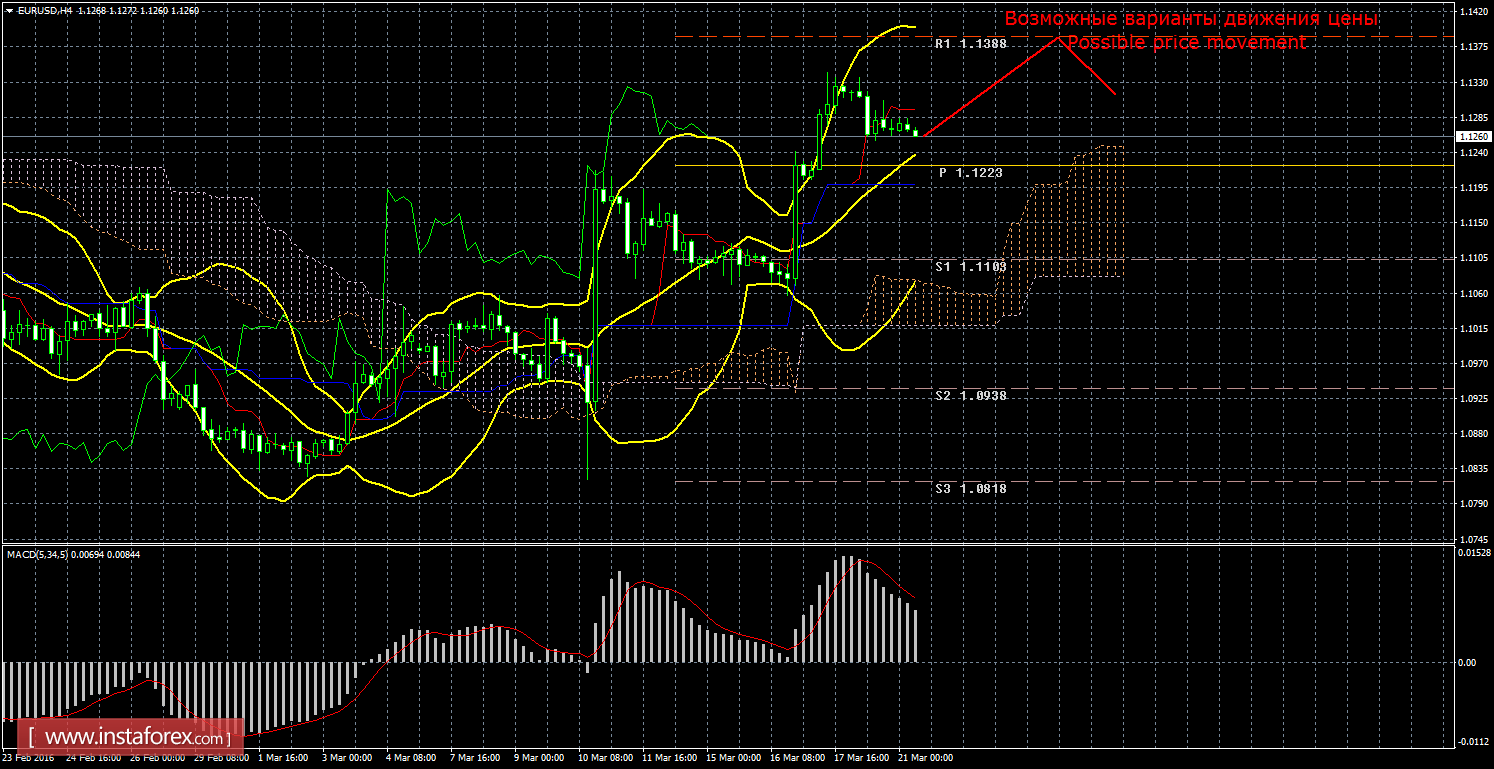
Task: Click the S2 1.0938 support label
Action: click(x=971, y=396)
